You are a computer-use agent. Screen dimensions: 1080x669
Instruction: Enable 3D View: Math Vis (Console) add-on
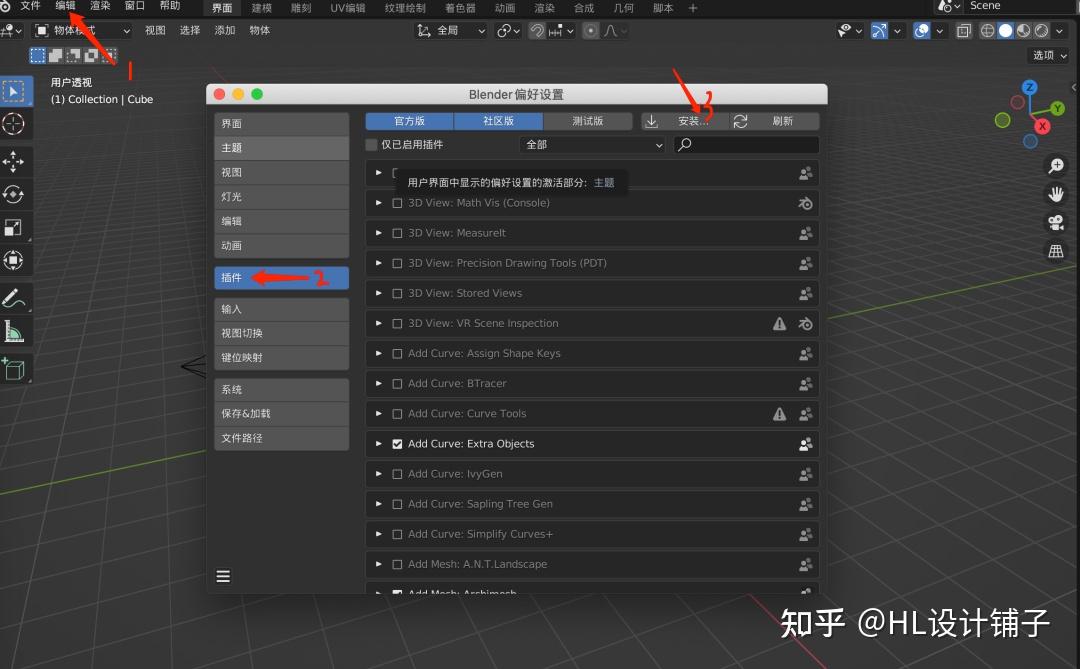397,203
